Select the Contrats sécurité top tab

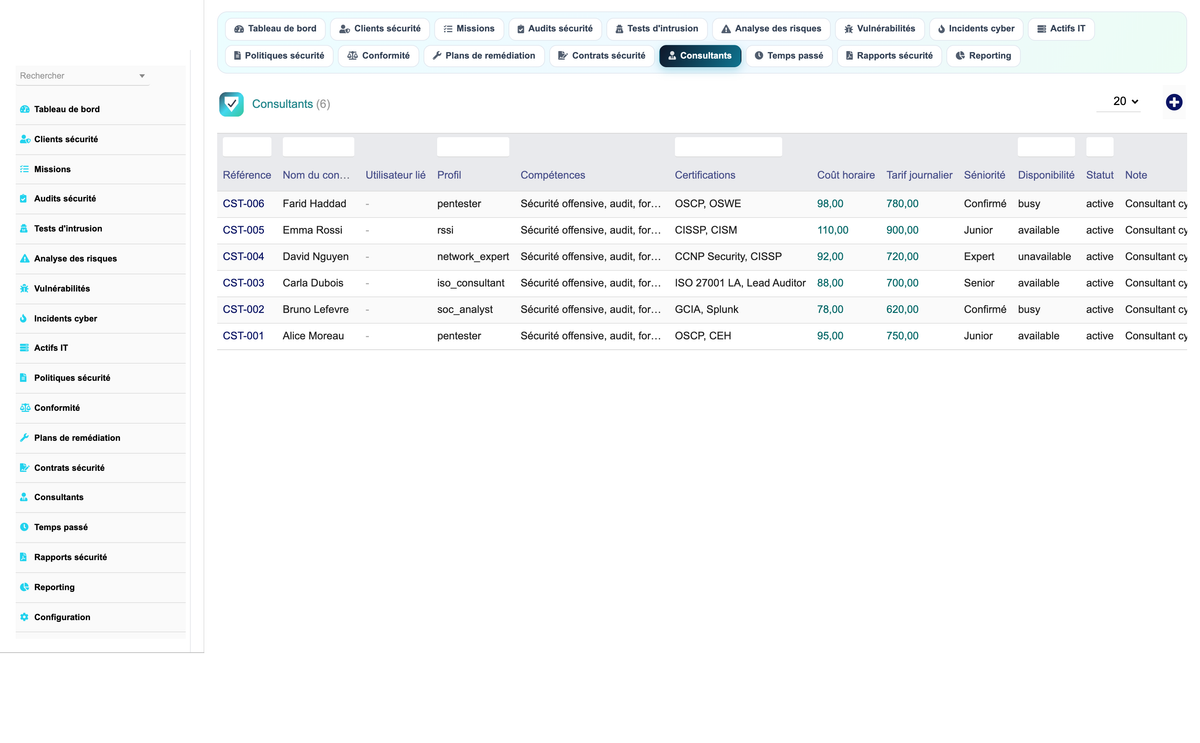tap(602, 56)
